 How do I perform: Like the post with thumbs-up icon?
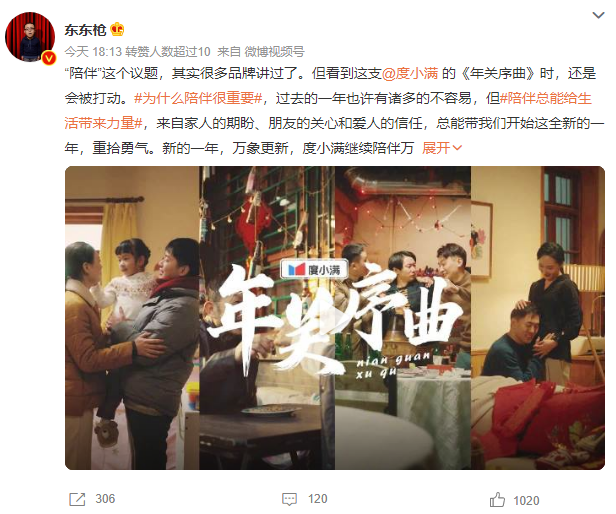click(497, 500)
